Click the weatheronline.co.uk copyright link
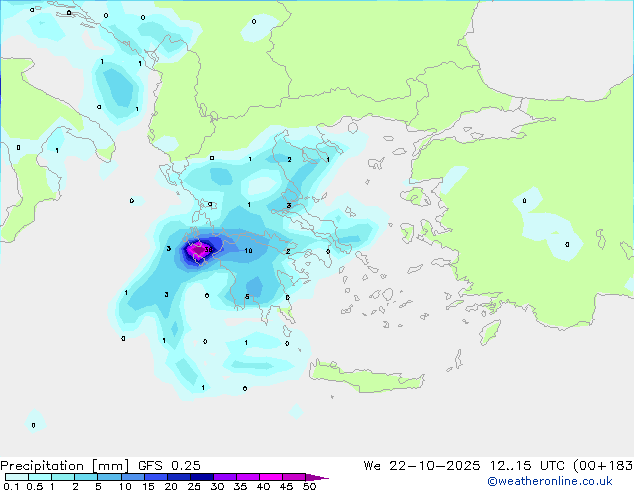Screen dimensions: 634x490 [550, 481]
